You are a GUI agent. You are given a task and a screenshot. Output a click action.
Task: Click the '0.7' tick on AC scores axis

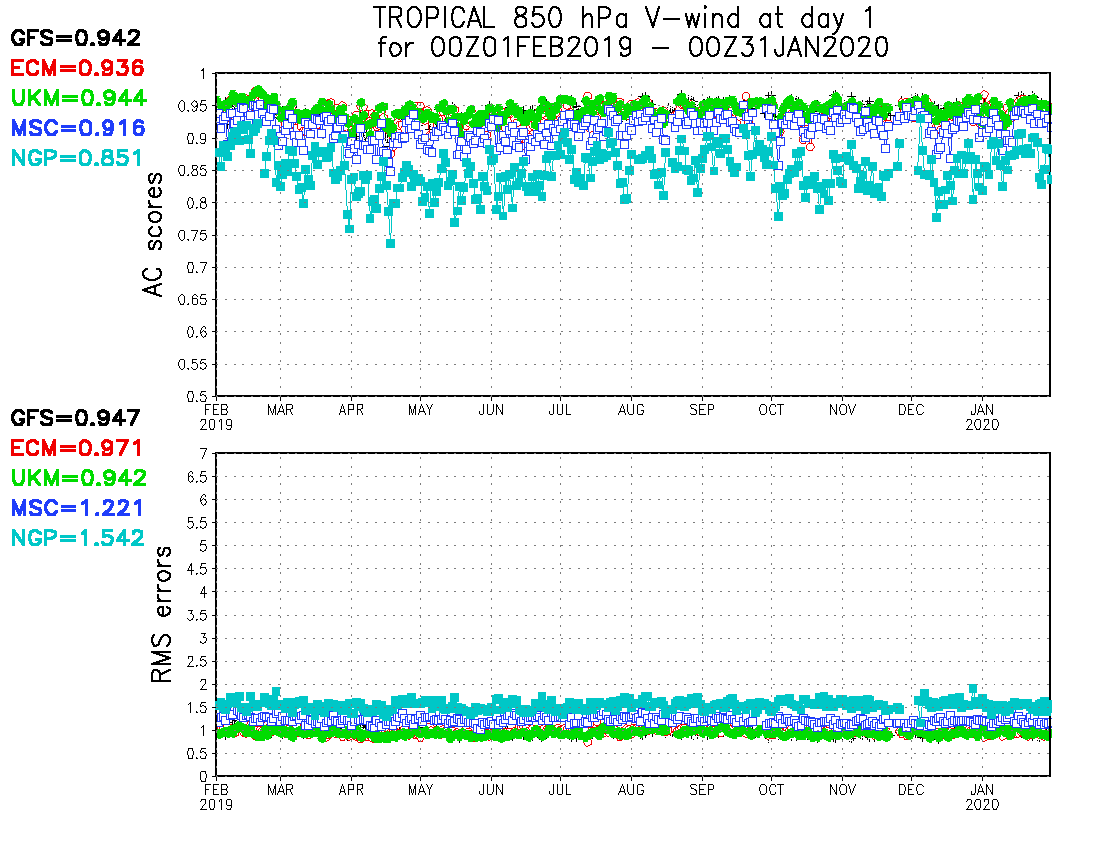196,268
